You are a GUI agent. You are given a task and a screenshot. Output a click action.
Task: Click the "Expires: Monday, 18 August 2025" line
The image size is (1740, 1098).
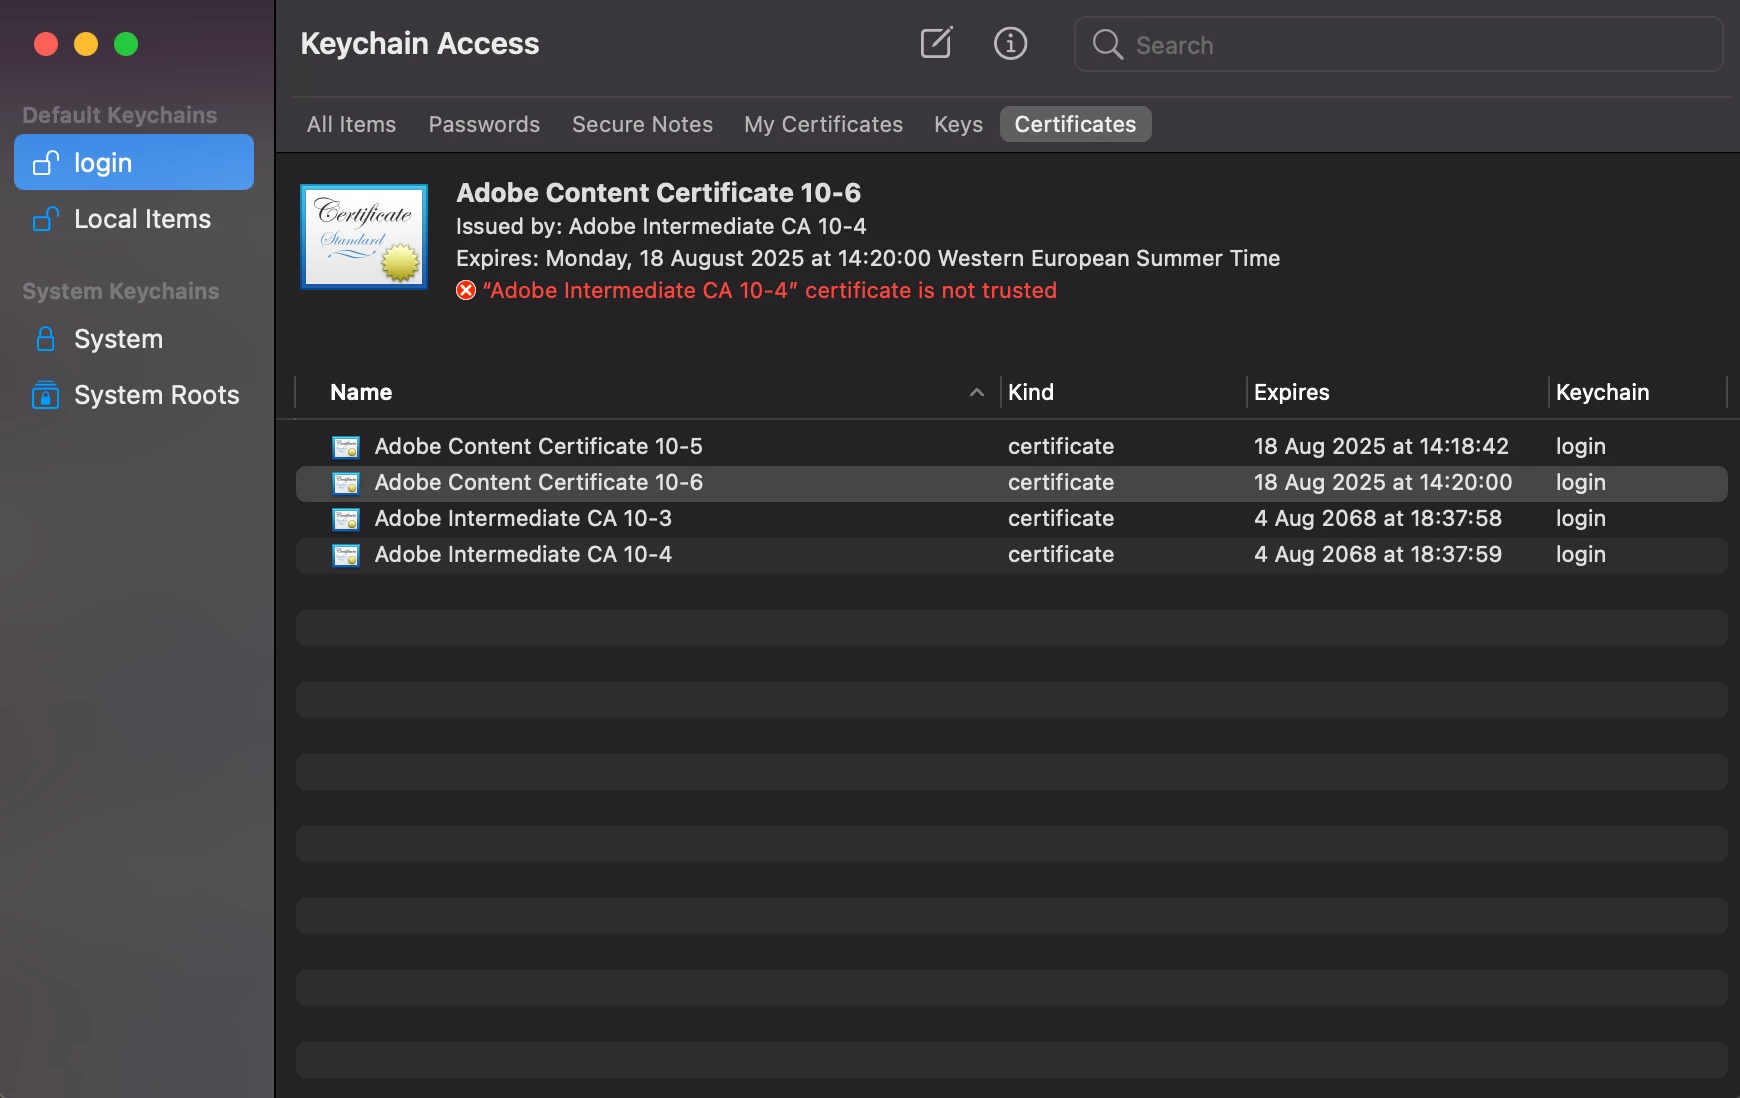(868, 258)
